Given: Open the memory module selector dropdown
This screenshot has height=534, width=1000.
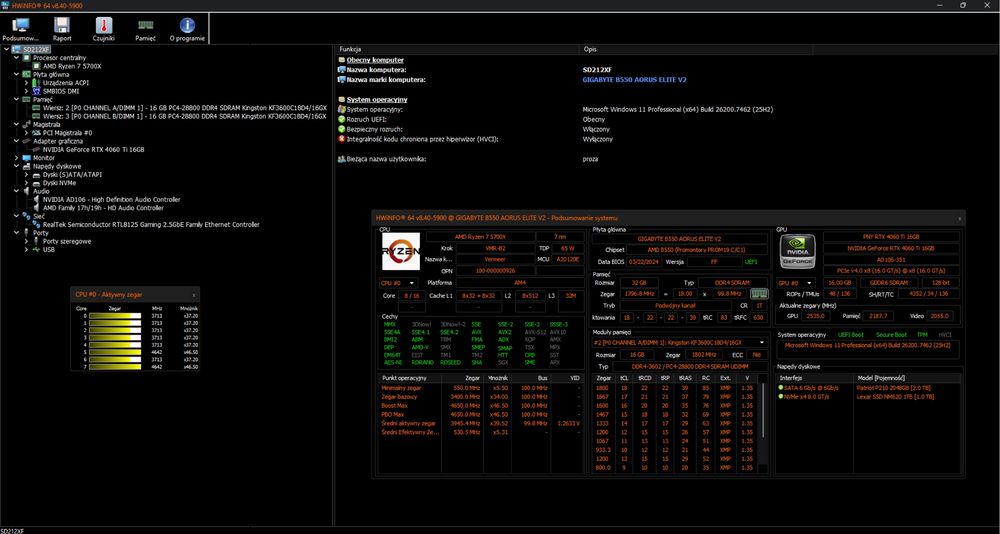Looking at the screenshot, I should [679, 343].
